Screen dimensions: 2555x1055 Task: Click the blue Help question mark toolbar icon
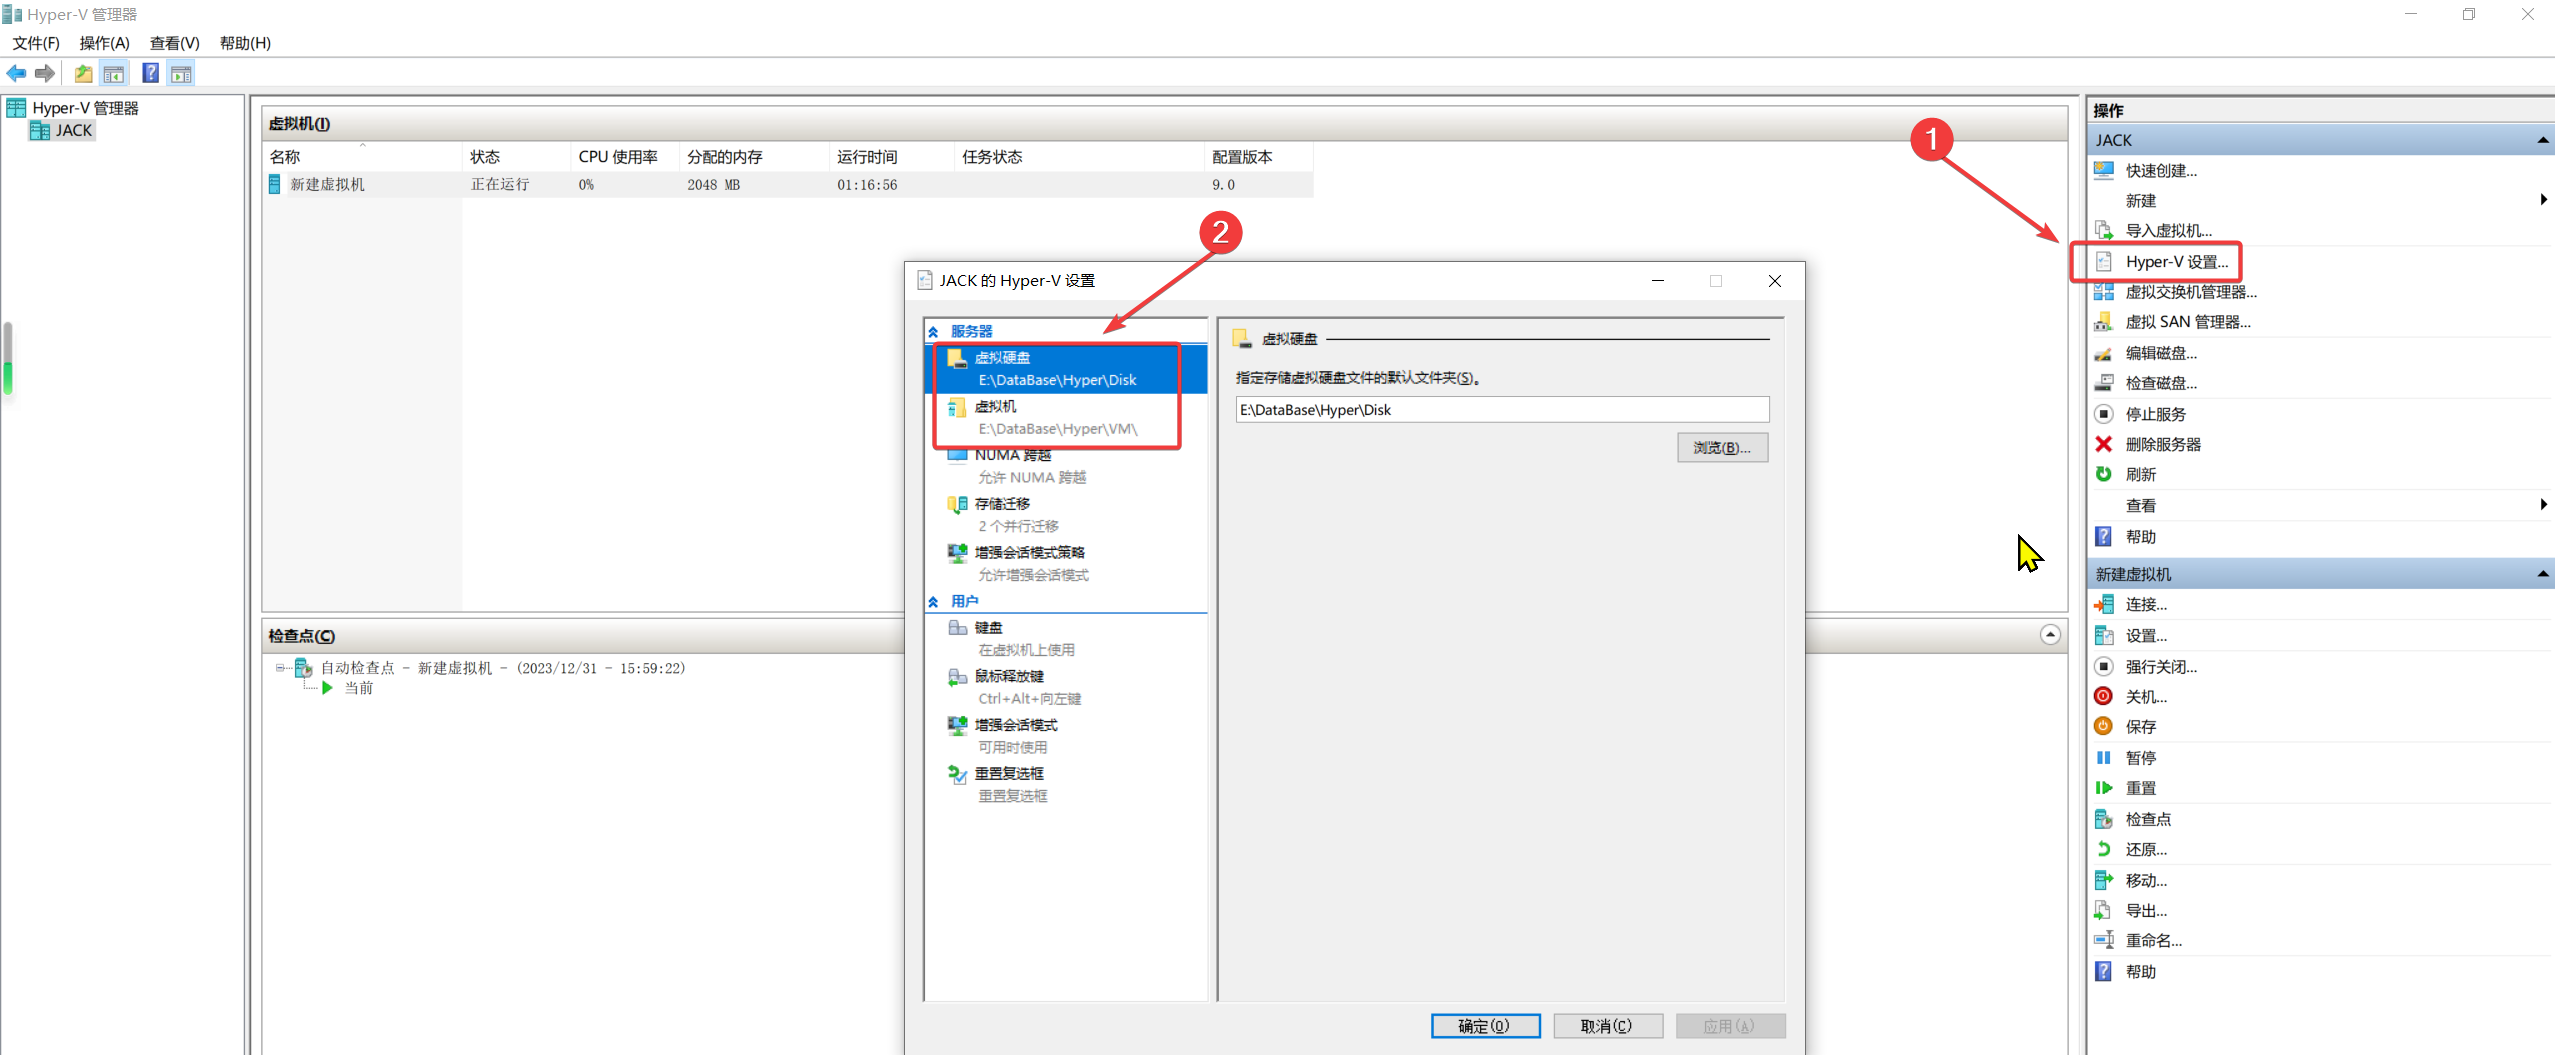pyautogui.click(x=150, y=73)
